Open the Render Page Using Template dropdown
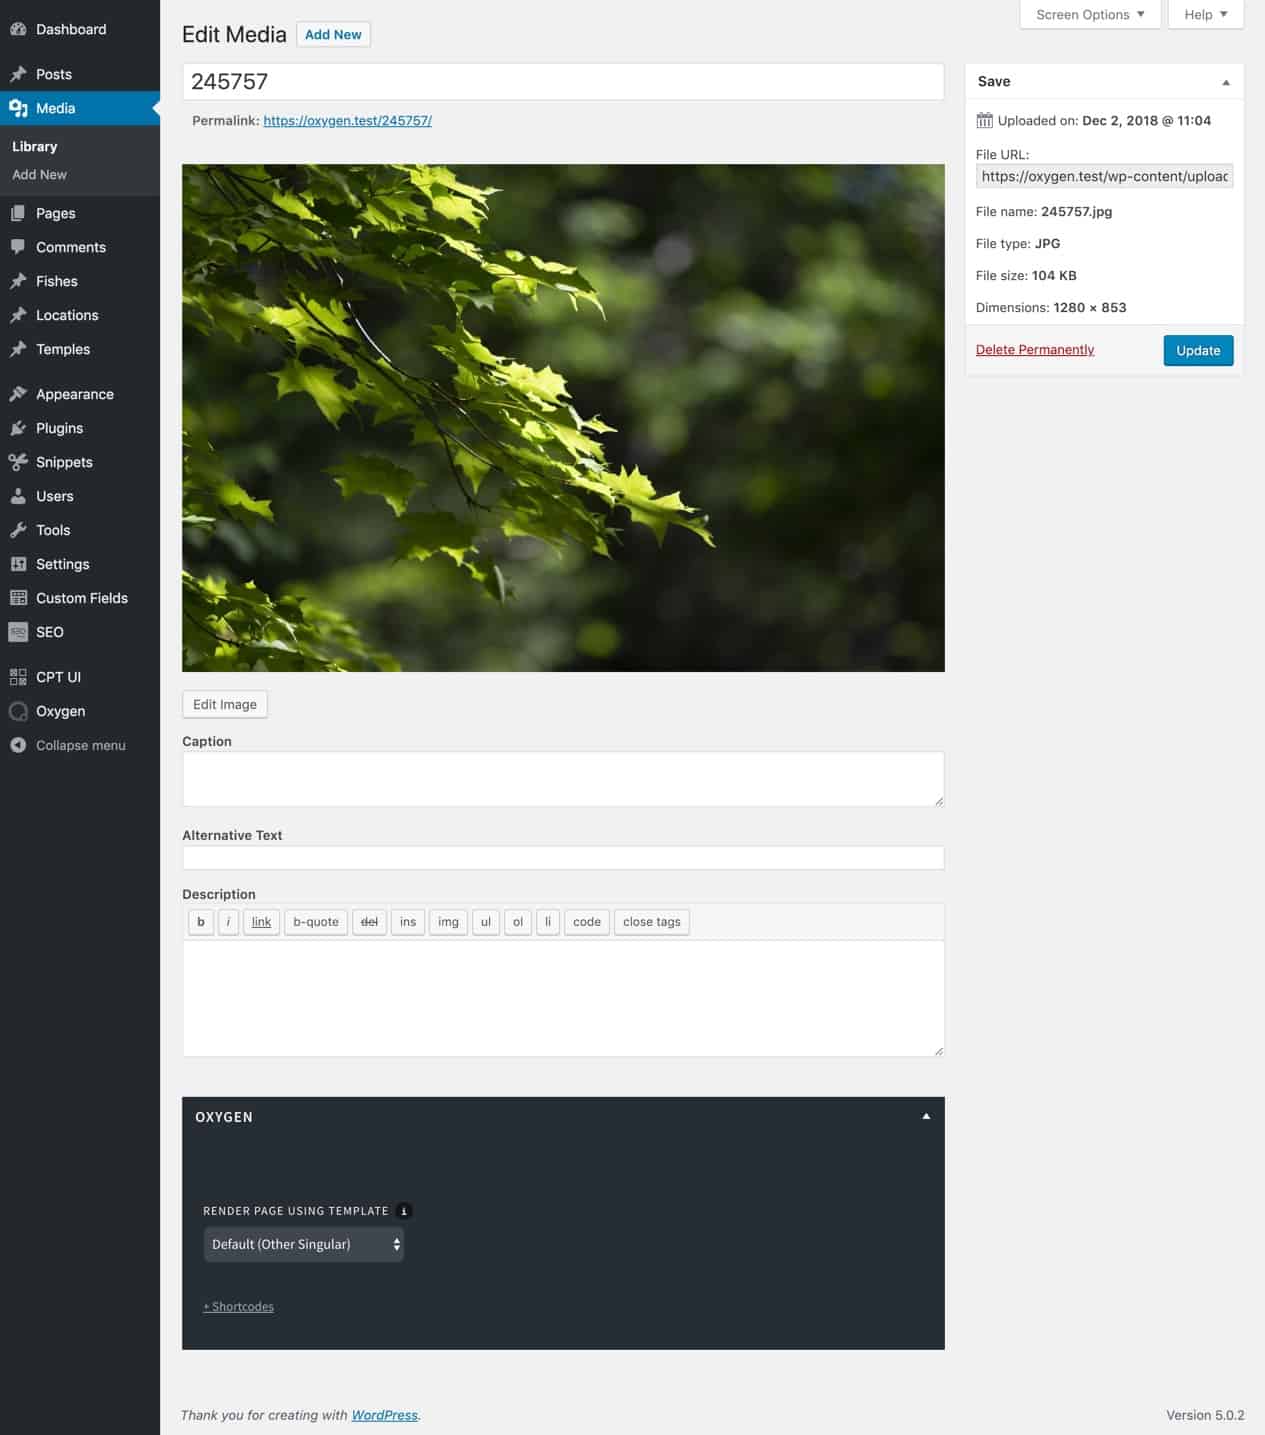The height and width of the screenshot is (1435, 1265). pos(303,1244)
